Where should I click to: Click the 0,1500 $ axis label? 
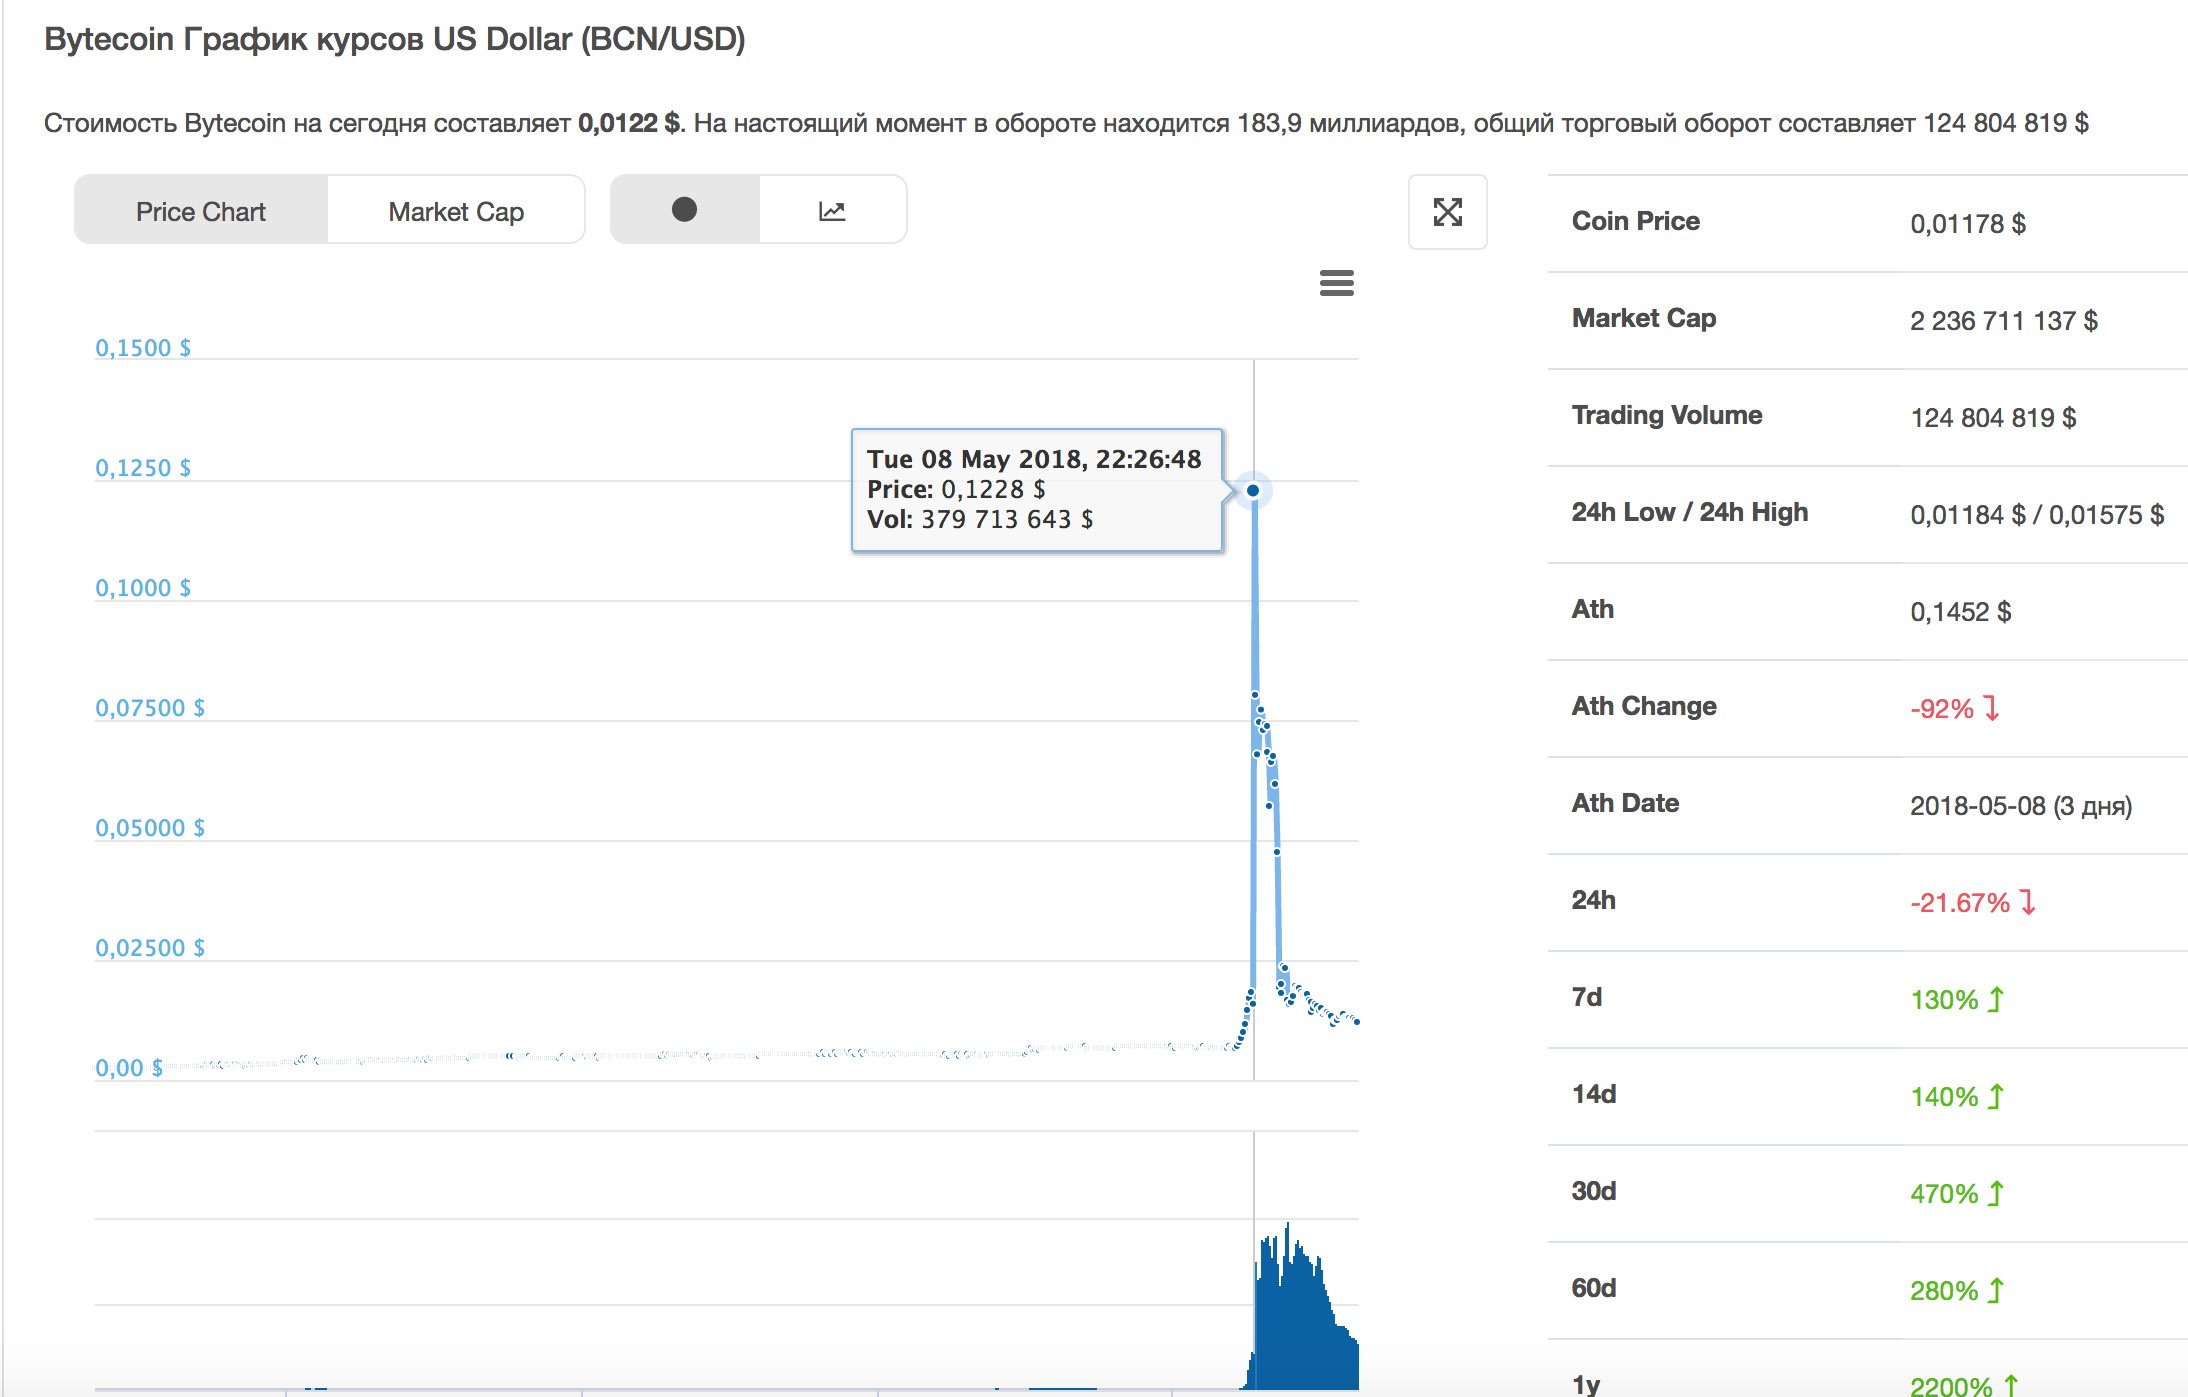coord(143,348)
